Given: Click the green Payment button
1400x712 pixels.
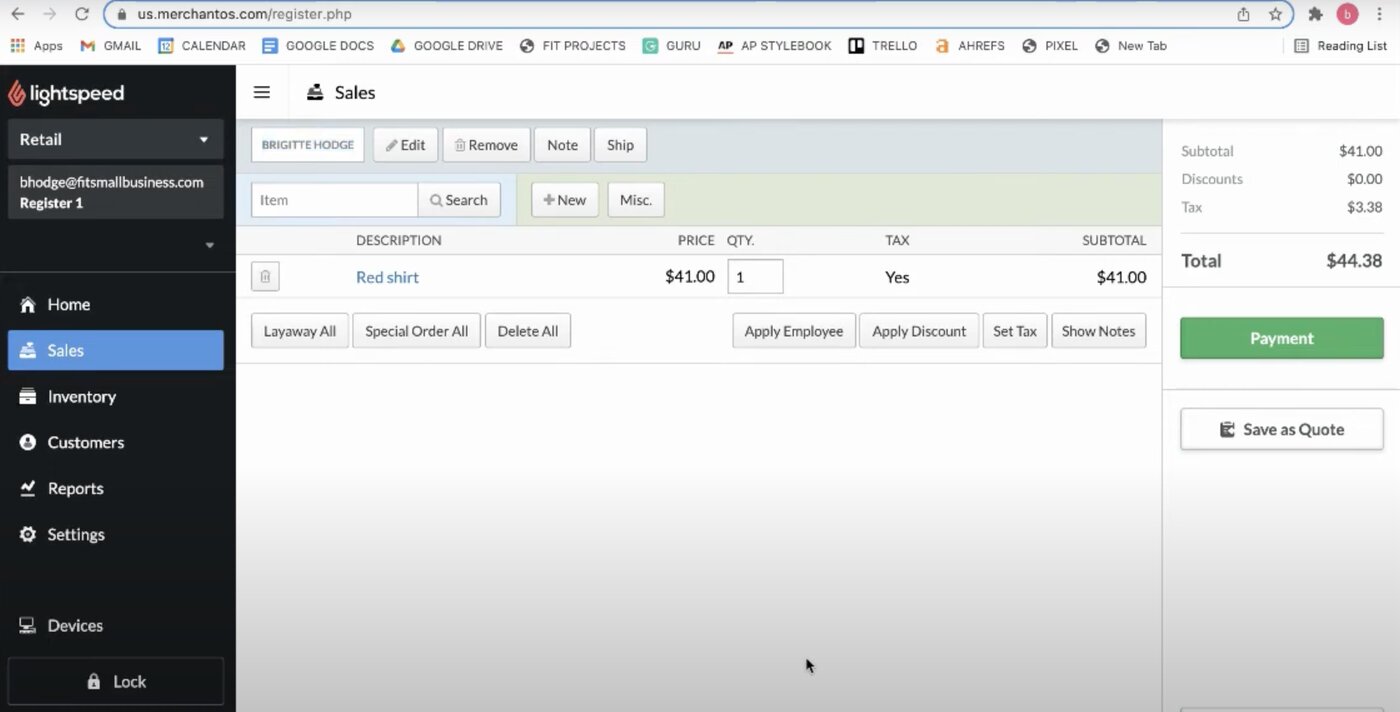Looking at the screenshot, I should [x=1281, y=338].
